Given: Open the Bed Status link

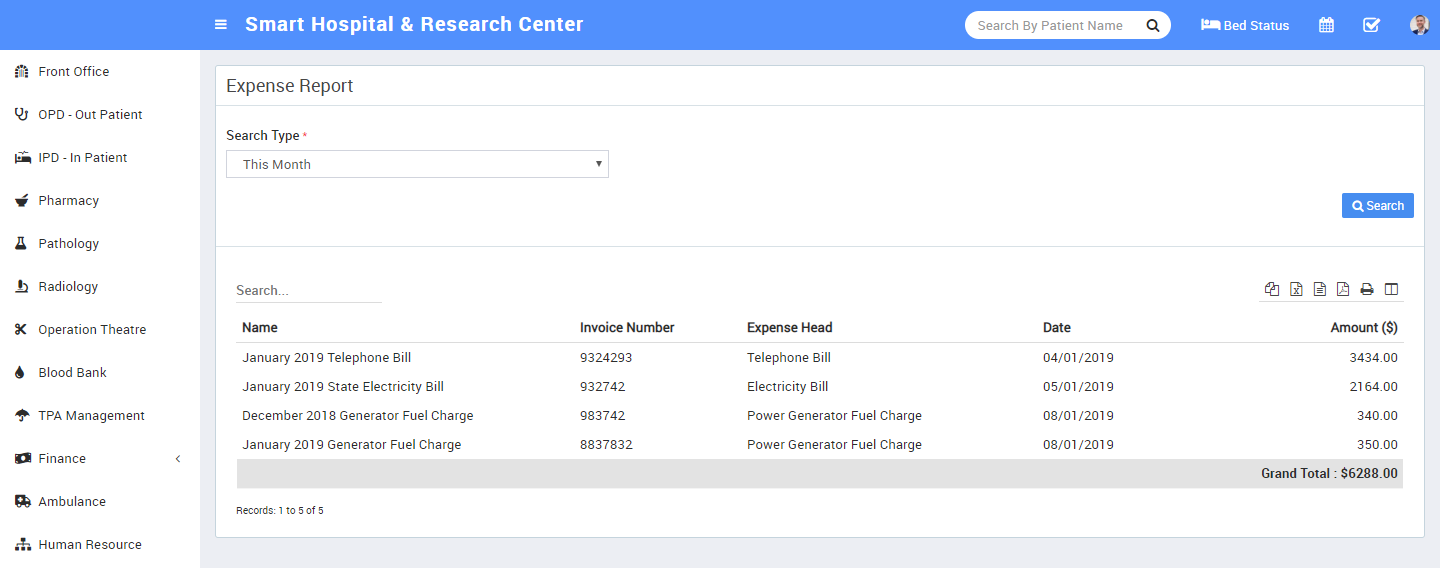Looking at the screenshot, I should click(x=1245, y=25).
